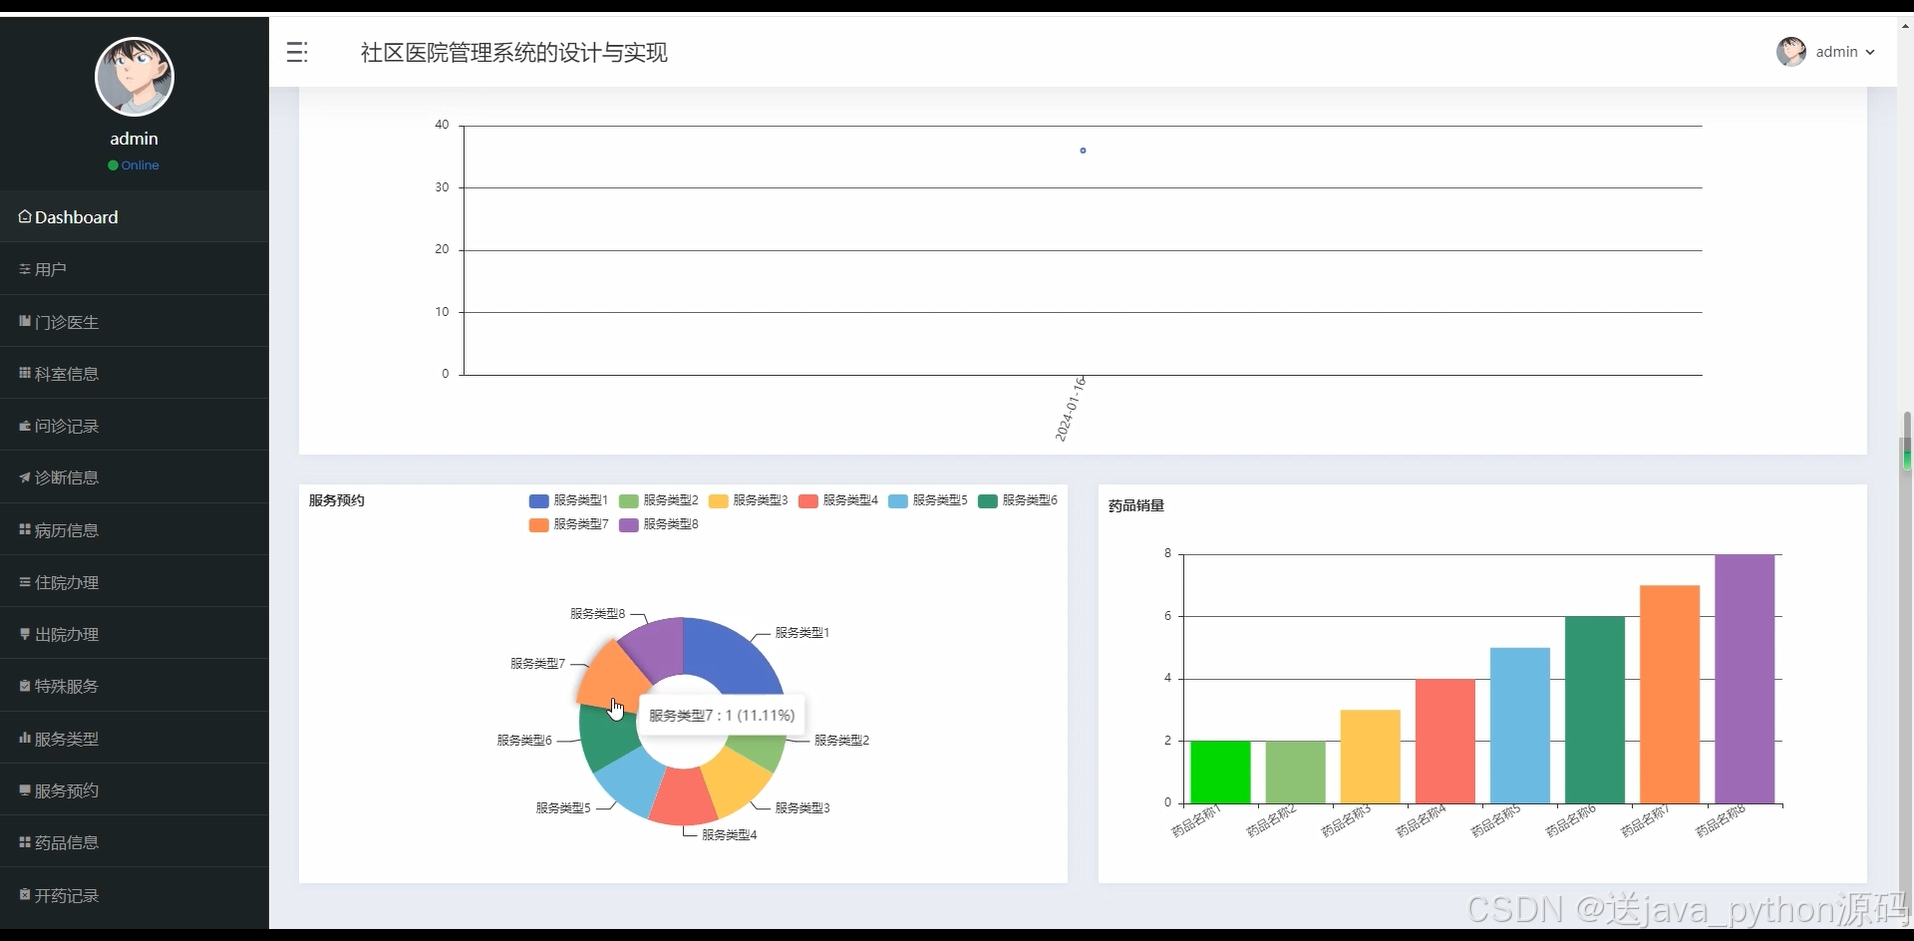
Task: Click the 社区医院管理系统的设计与实现 header title
Action: coord(514,52)
